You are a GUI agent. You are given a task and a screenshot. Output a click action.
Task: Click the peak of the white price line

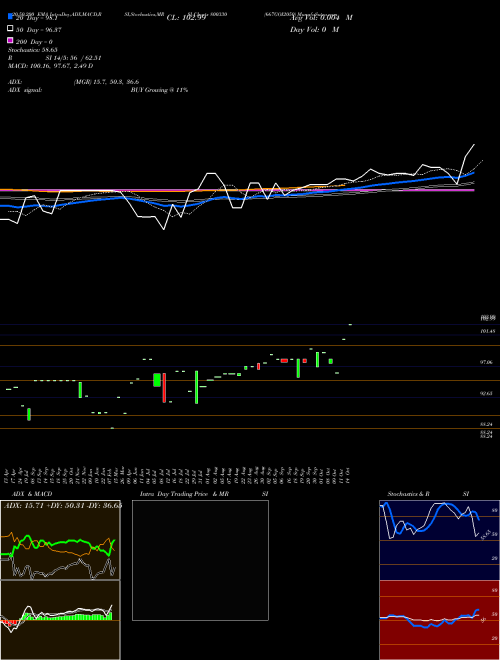[x=474, y=145]
